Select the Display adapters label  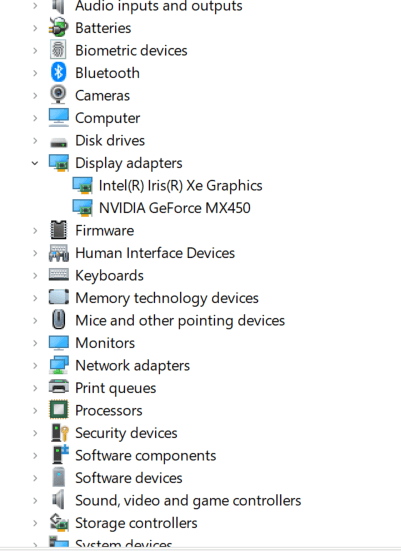point(129,163)
